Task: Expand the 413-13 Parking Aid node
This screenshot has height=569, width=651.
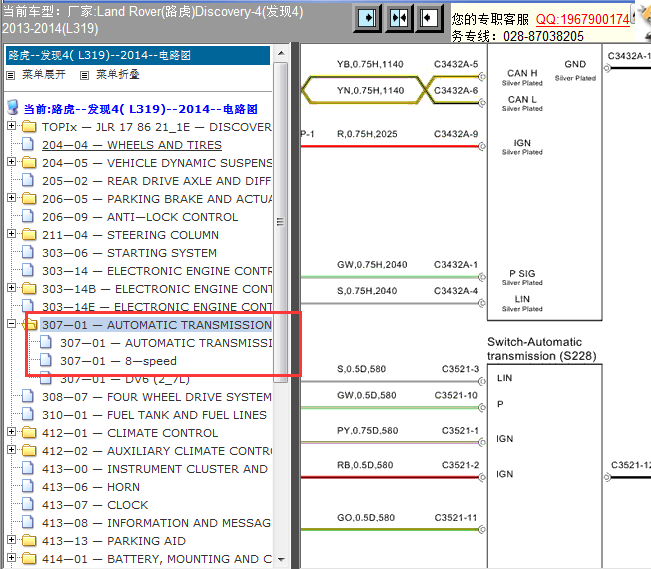Action: click(x=12, y=540)
